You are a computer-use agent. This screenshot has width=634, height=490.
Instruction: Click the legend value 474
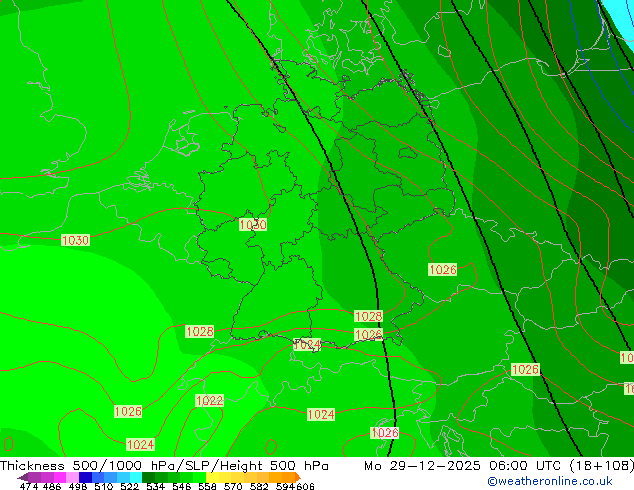(x=29, y=486)
